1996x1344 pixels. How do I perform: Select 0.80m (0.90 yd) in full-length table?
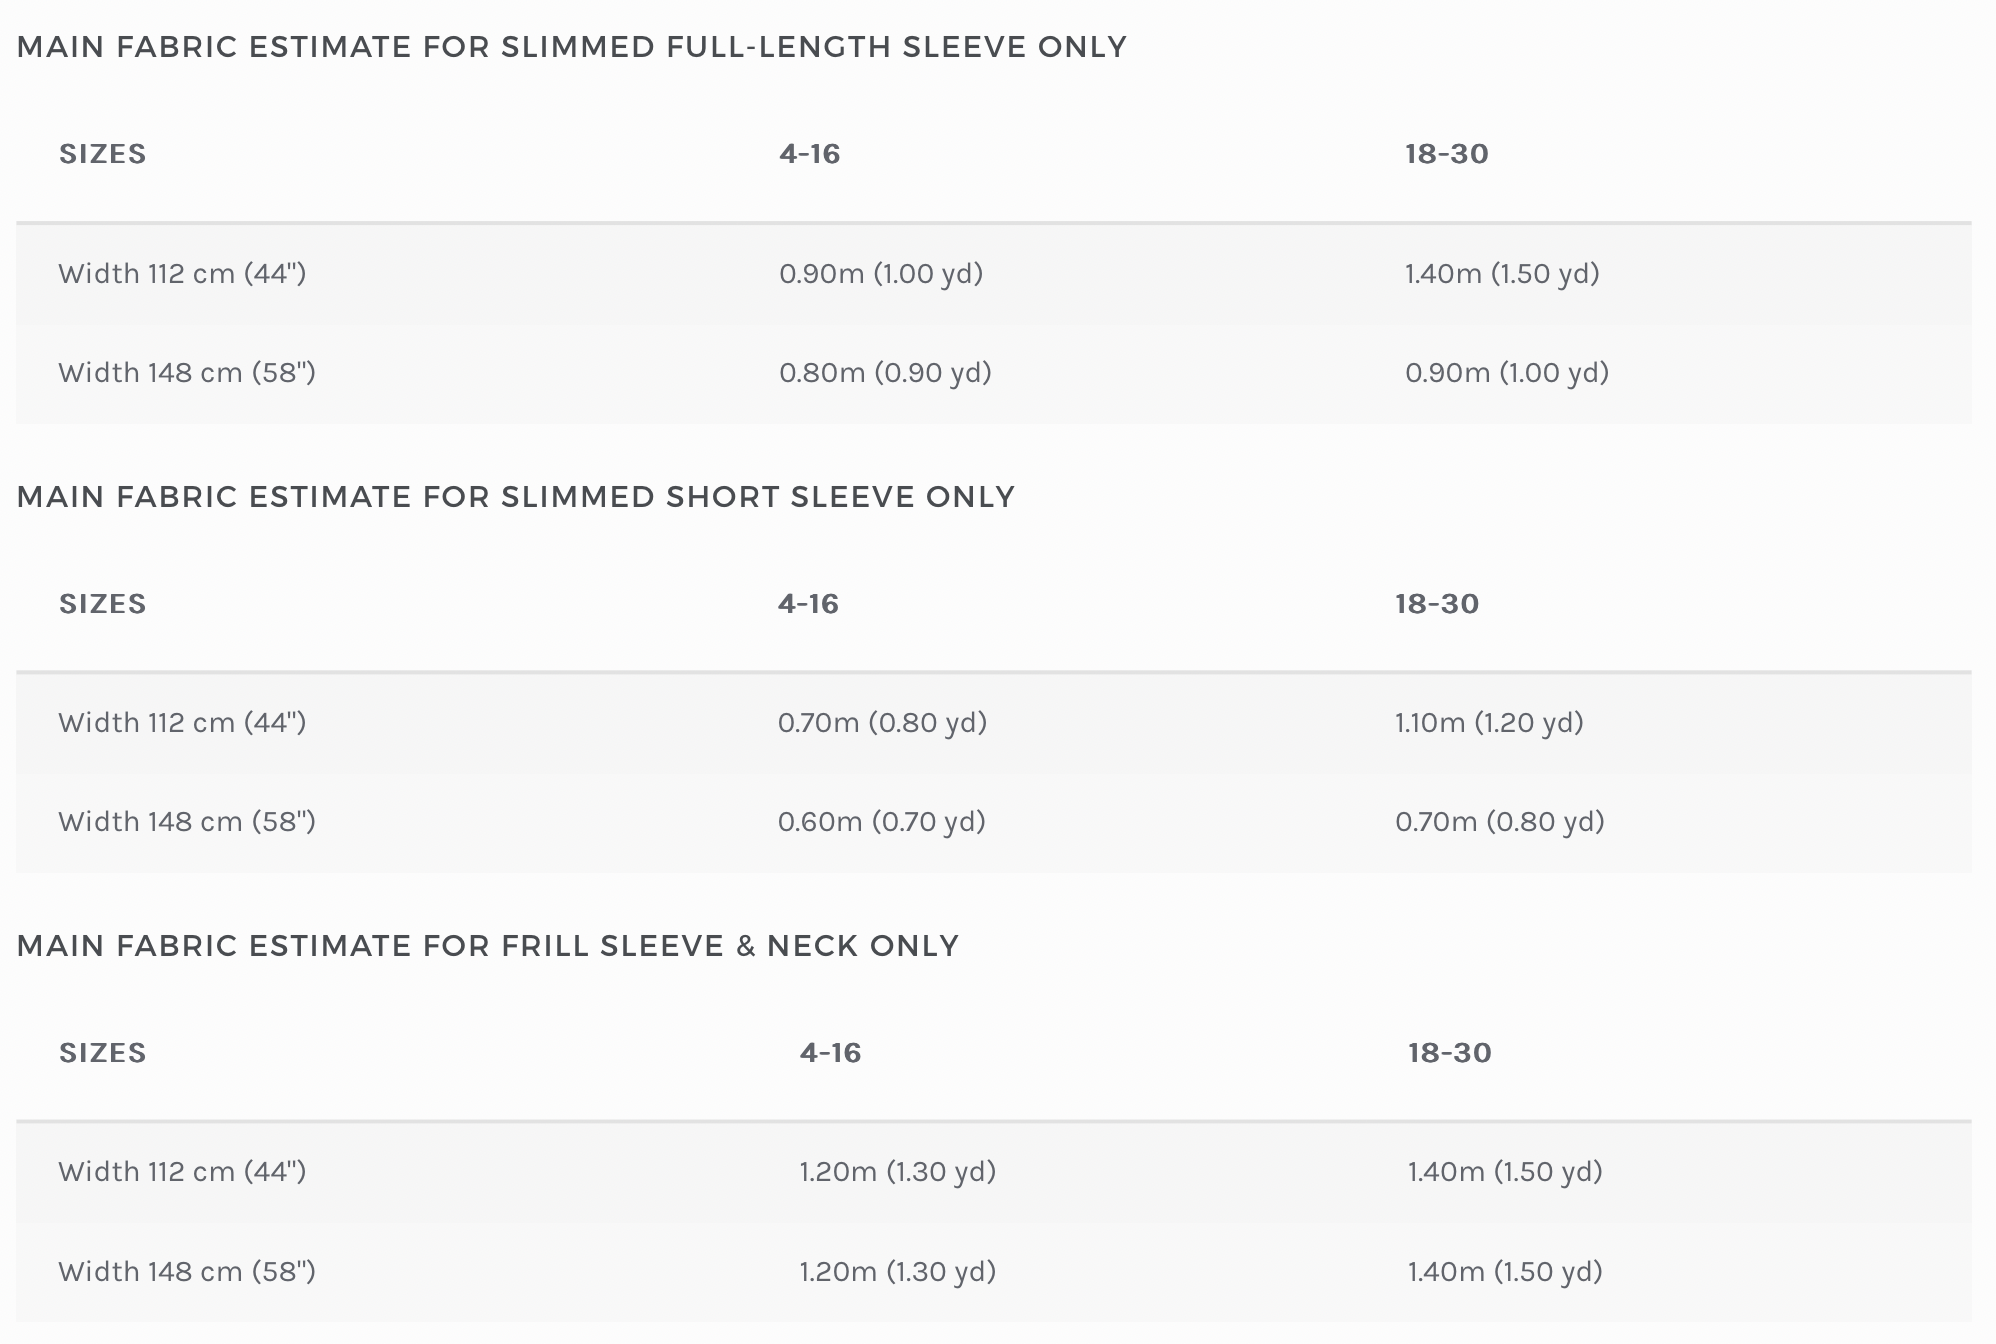coord(885,372)
